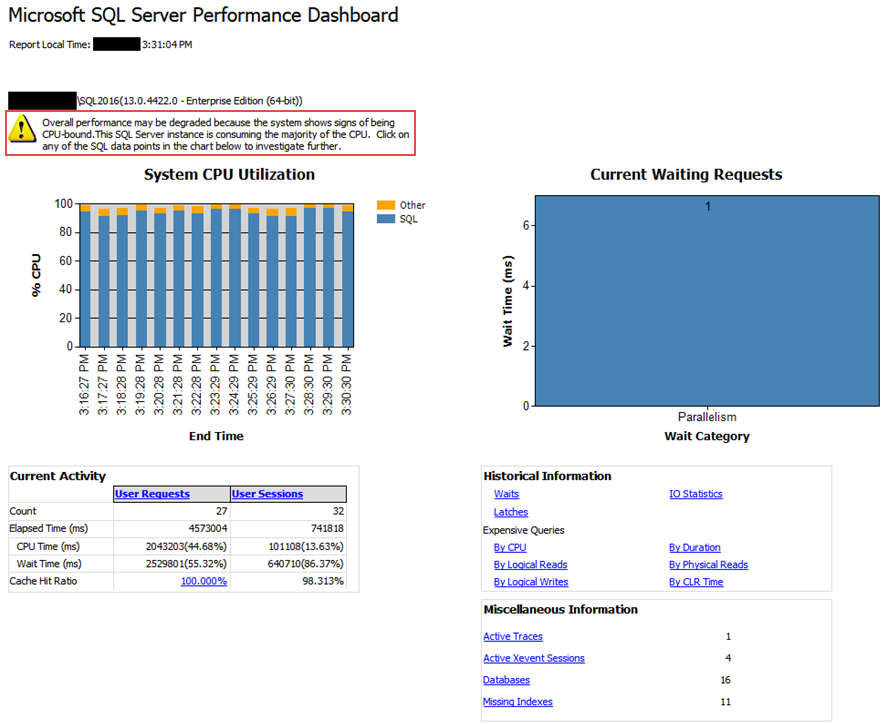This screenshot has width=884, height=724.
Task: Click the sessions cache hit ratio 98.313%
Action: click(323, 581)
